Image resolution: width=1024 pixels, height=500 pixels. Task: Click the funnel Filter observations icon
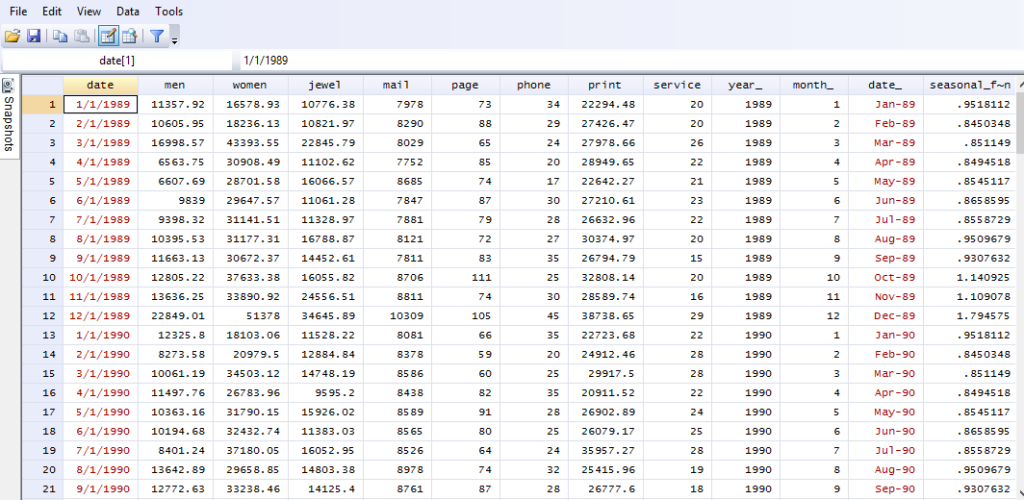coord(157,36)
